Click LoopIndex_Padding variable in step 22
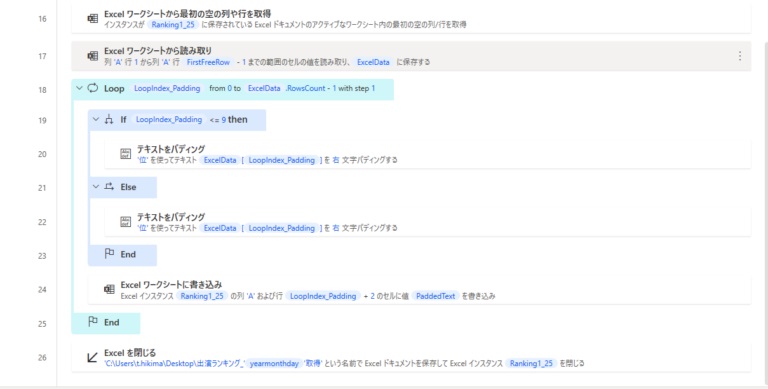This screenshot has height=389, width=768. coord(282,228)
